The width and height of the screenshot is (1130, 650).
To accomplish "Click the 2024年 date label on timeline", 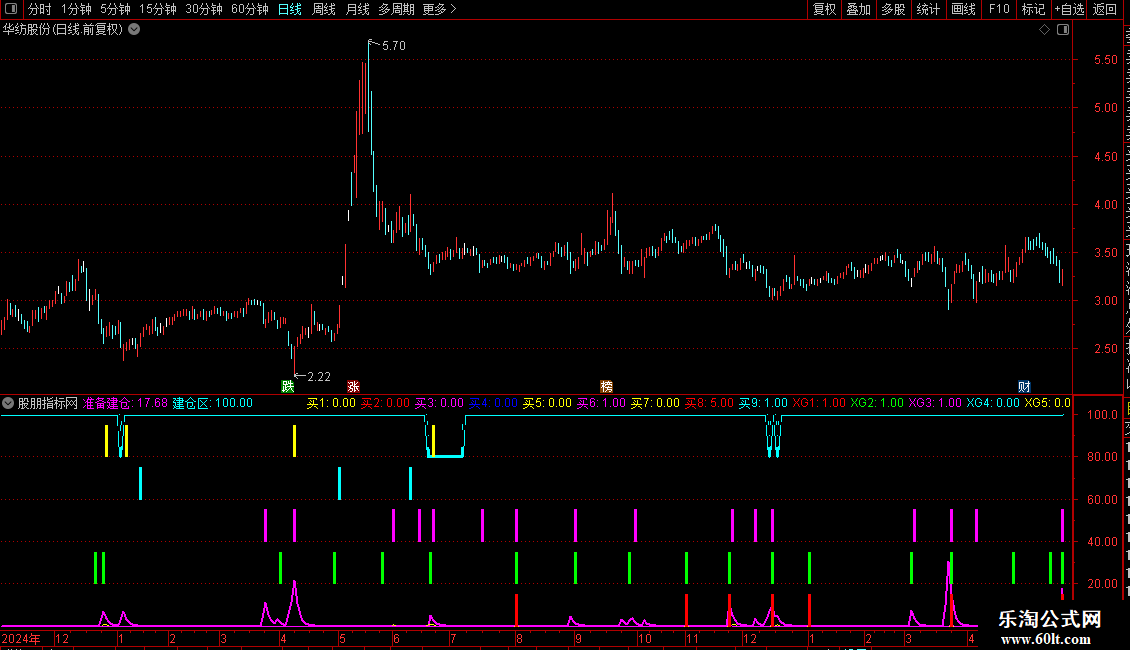I will click(21, 638).
